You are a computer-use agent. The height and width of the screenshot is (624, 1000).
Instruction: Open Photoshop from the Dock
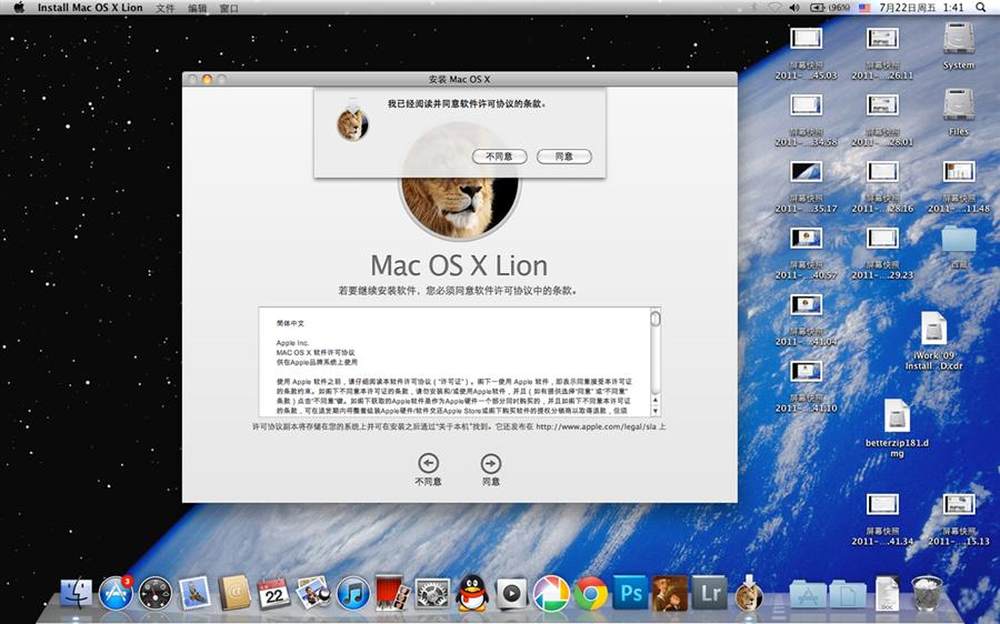630,593
